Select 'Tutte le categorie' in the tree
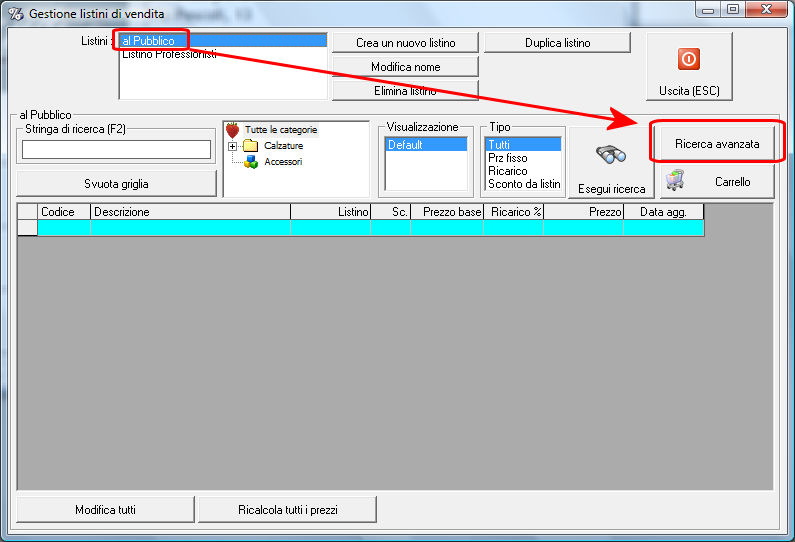This screenshot has height=542, width=795. coord(281,130)
